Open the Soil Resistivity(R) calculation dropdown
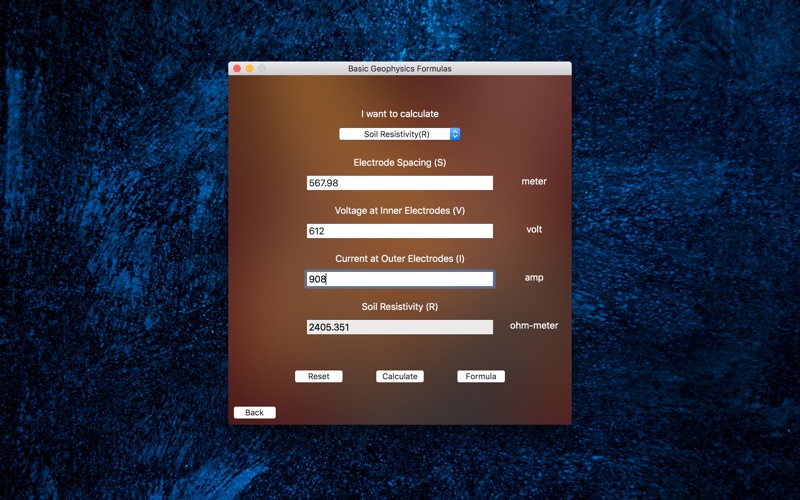Viewport: 800px width, 500px height. click(x=399, y=134)
